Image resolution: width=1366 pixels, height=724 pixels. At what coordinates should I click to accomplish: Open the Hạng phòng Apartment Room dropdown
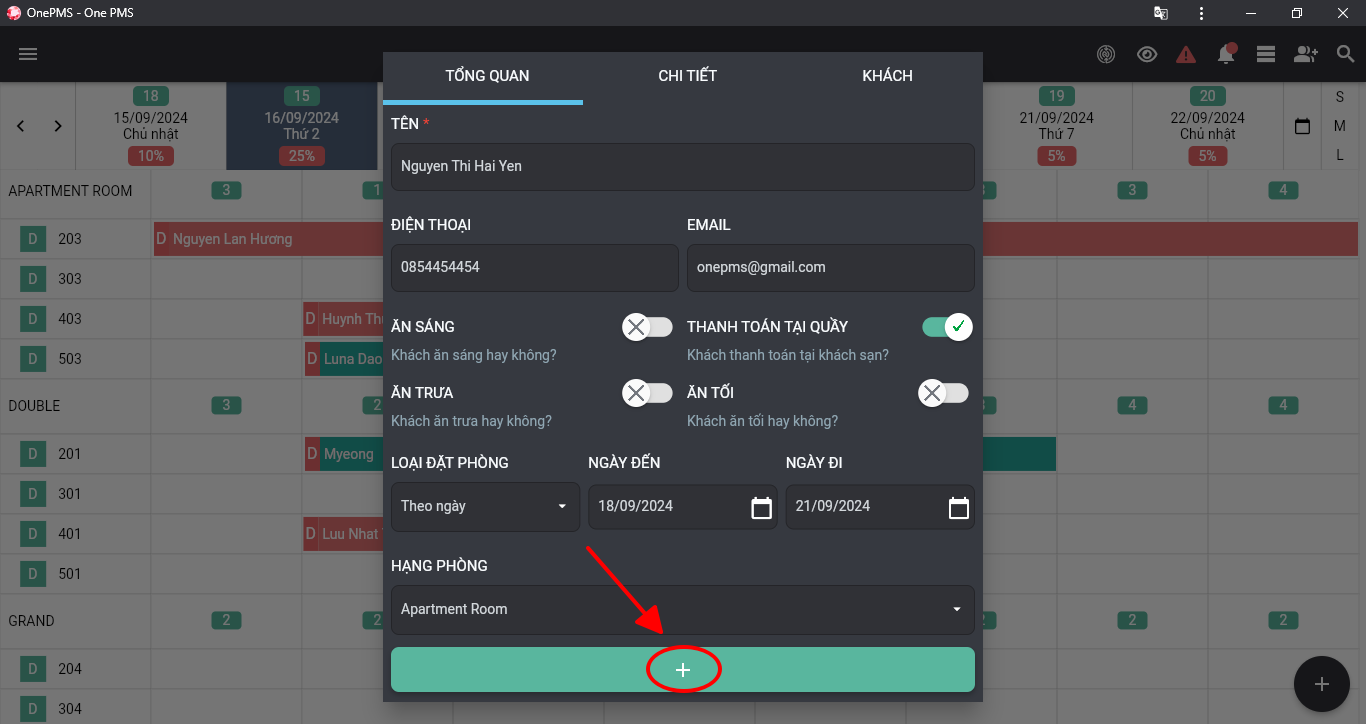[683, 609]
